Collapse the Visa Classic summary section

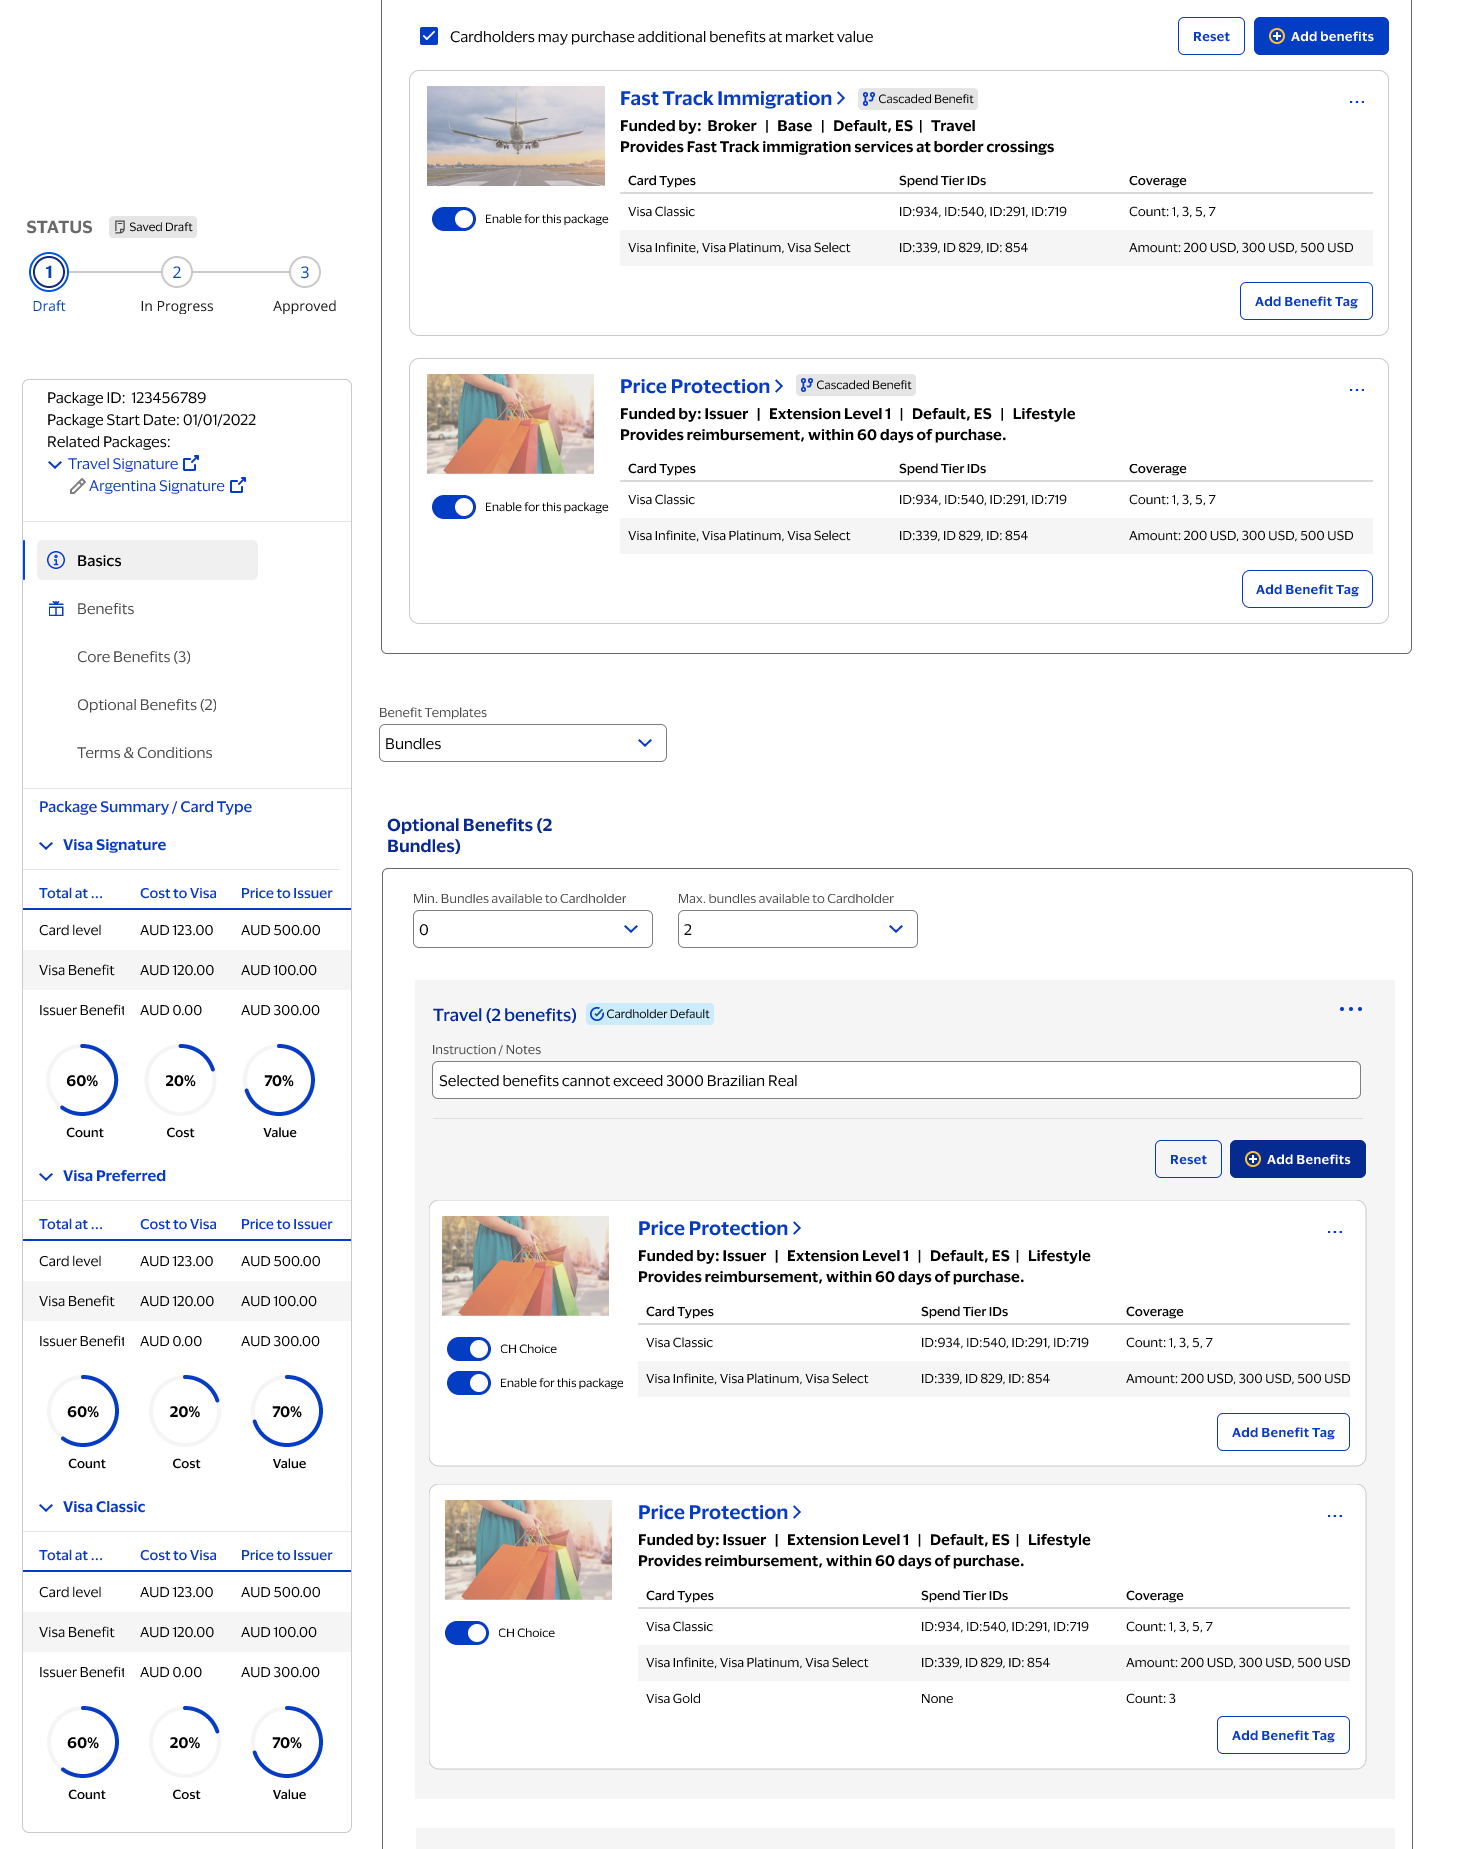[x=46, y=1507]
